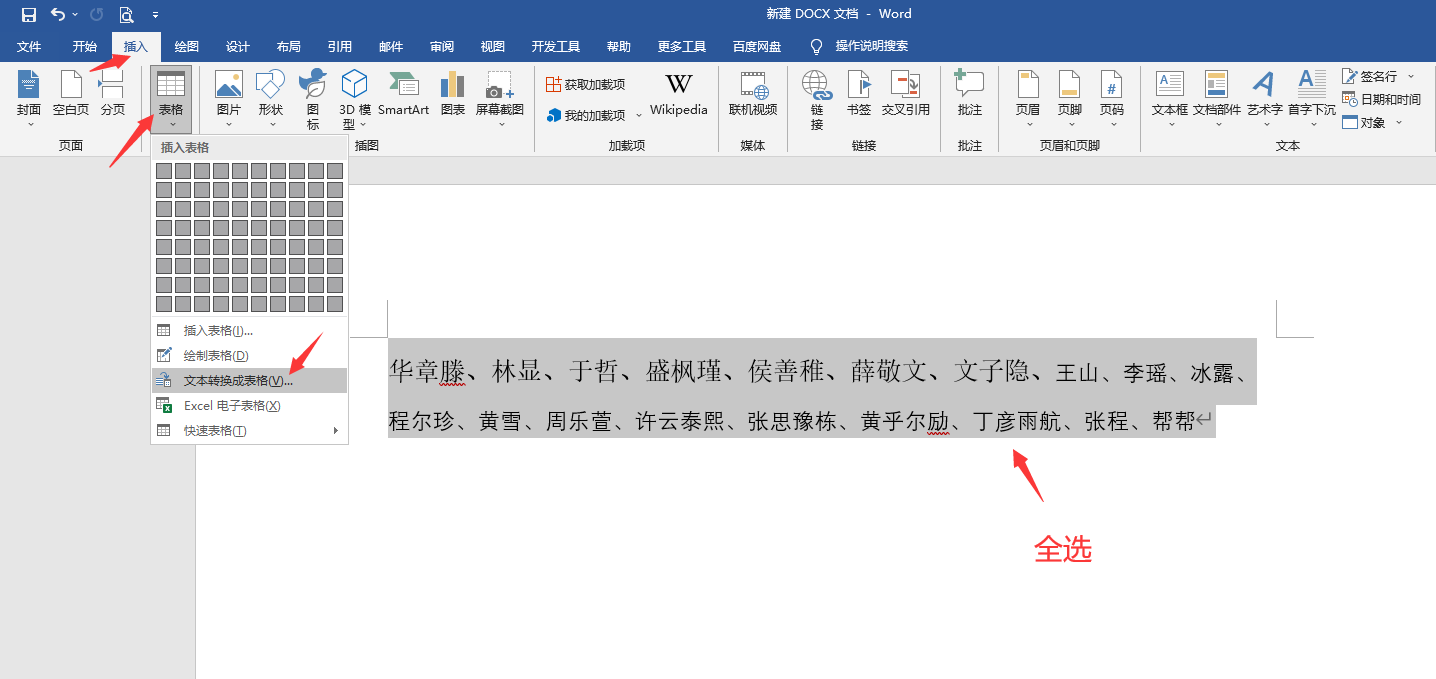Switch to the 视图 tab
The width and height of the screenshot is (1436, 679).
point(493,47)
